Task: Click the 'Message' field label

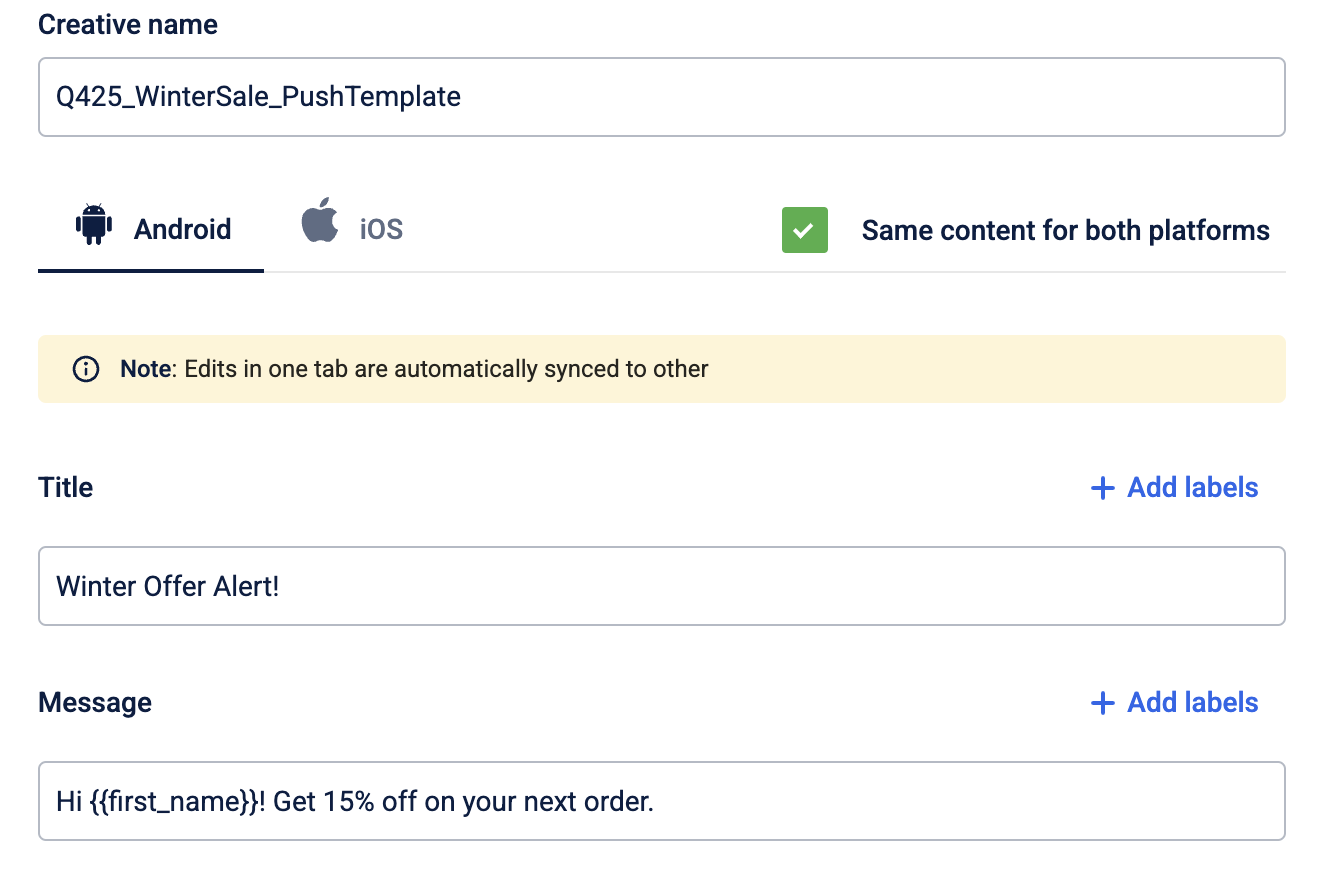Action: pyautogui.click(x=95, y=703)
